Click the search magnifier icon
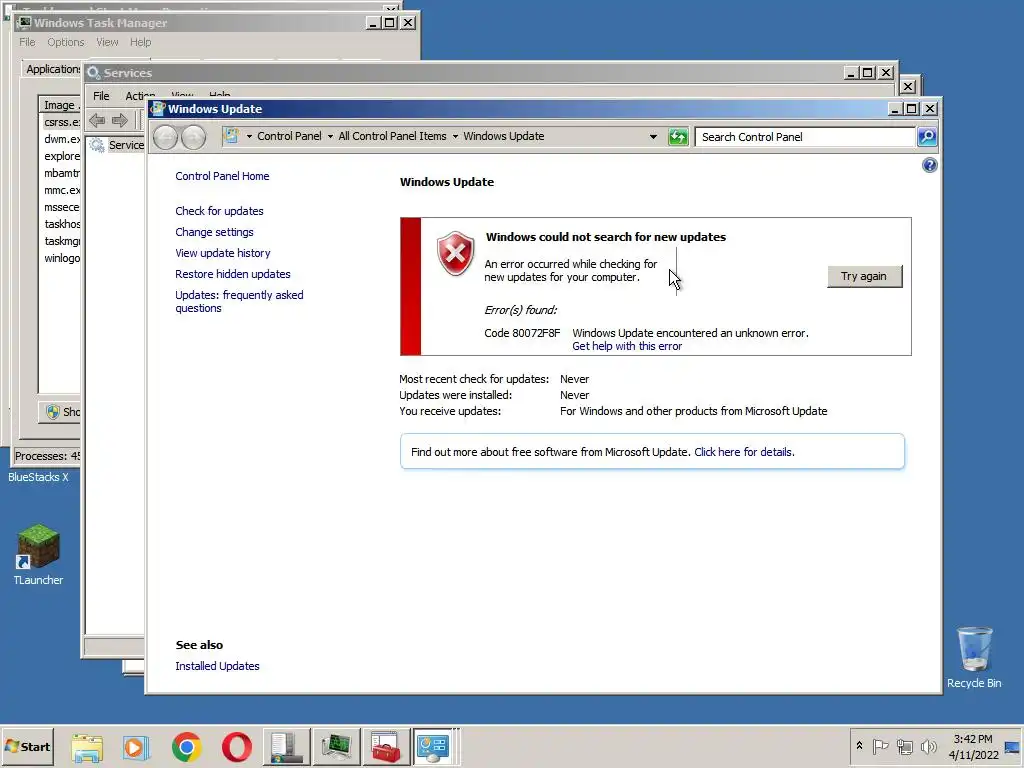 coord(927,136)
